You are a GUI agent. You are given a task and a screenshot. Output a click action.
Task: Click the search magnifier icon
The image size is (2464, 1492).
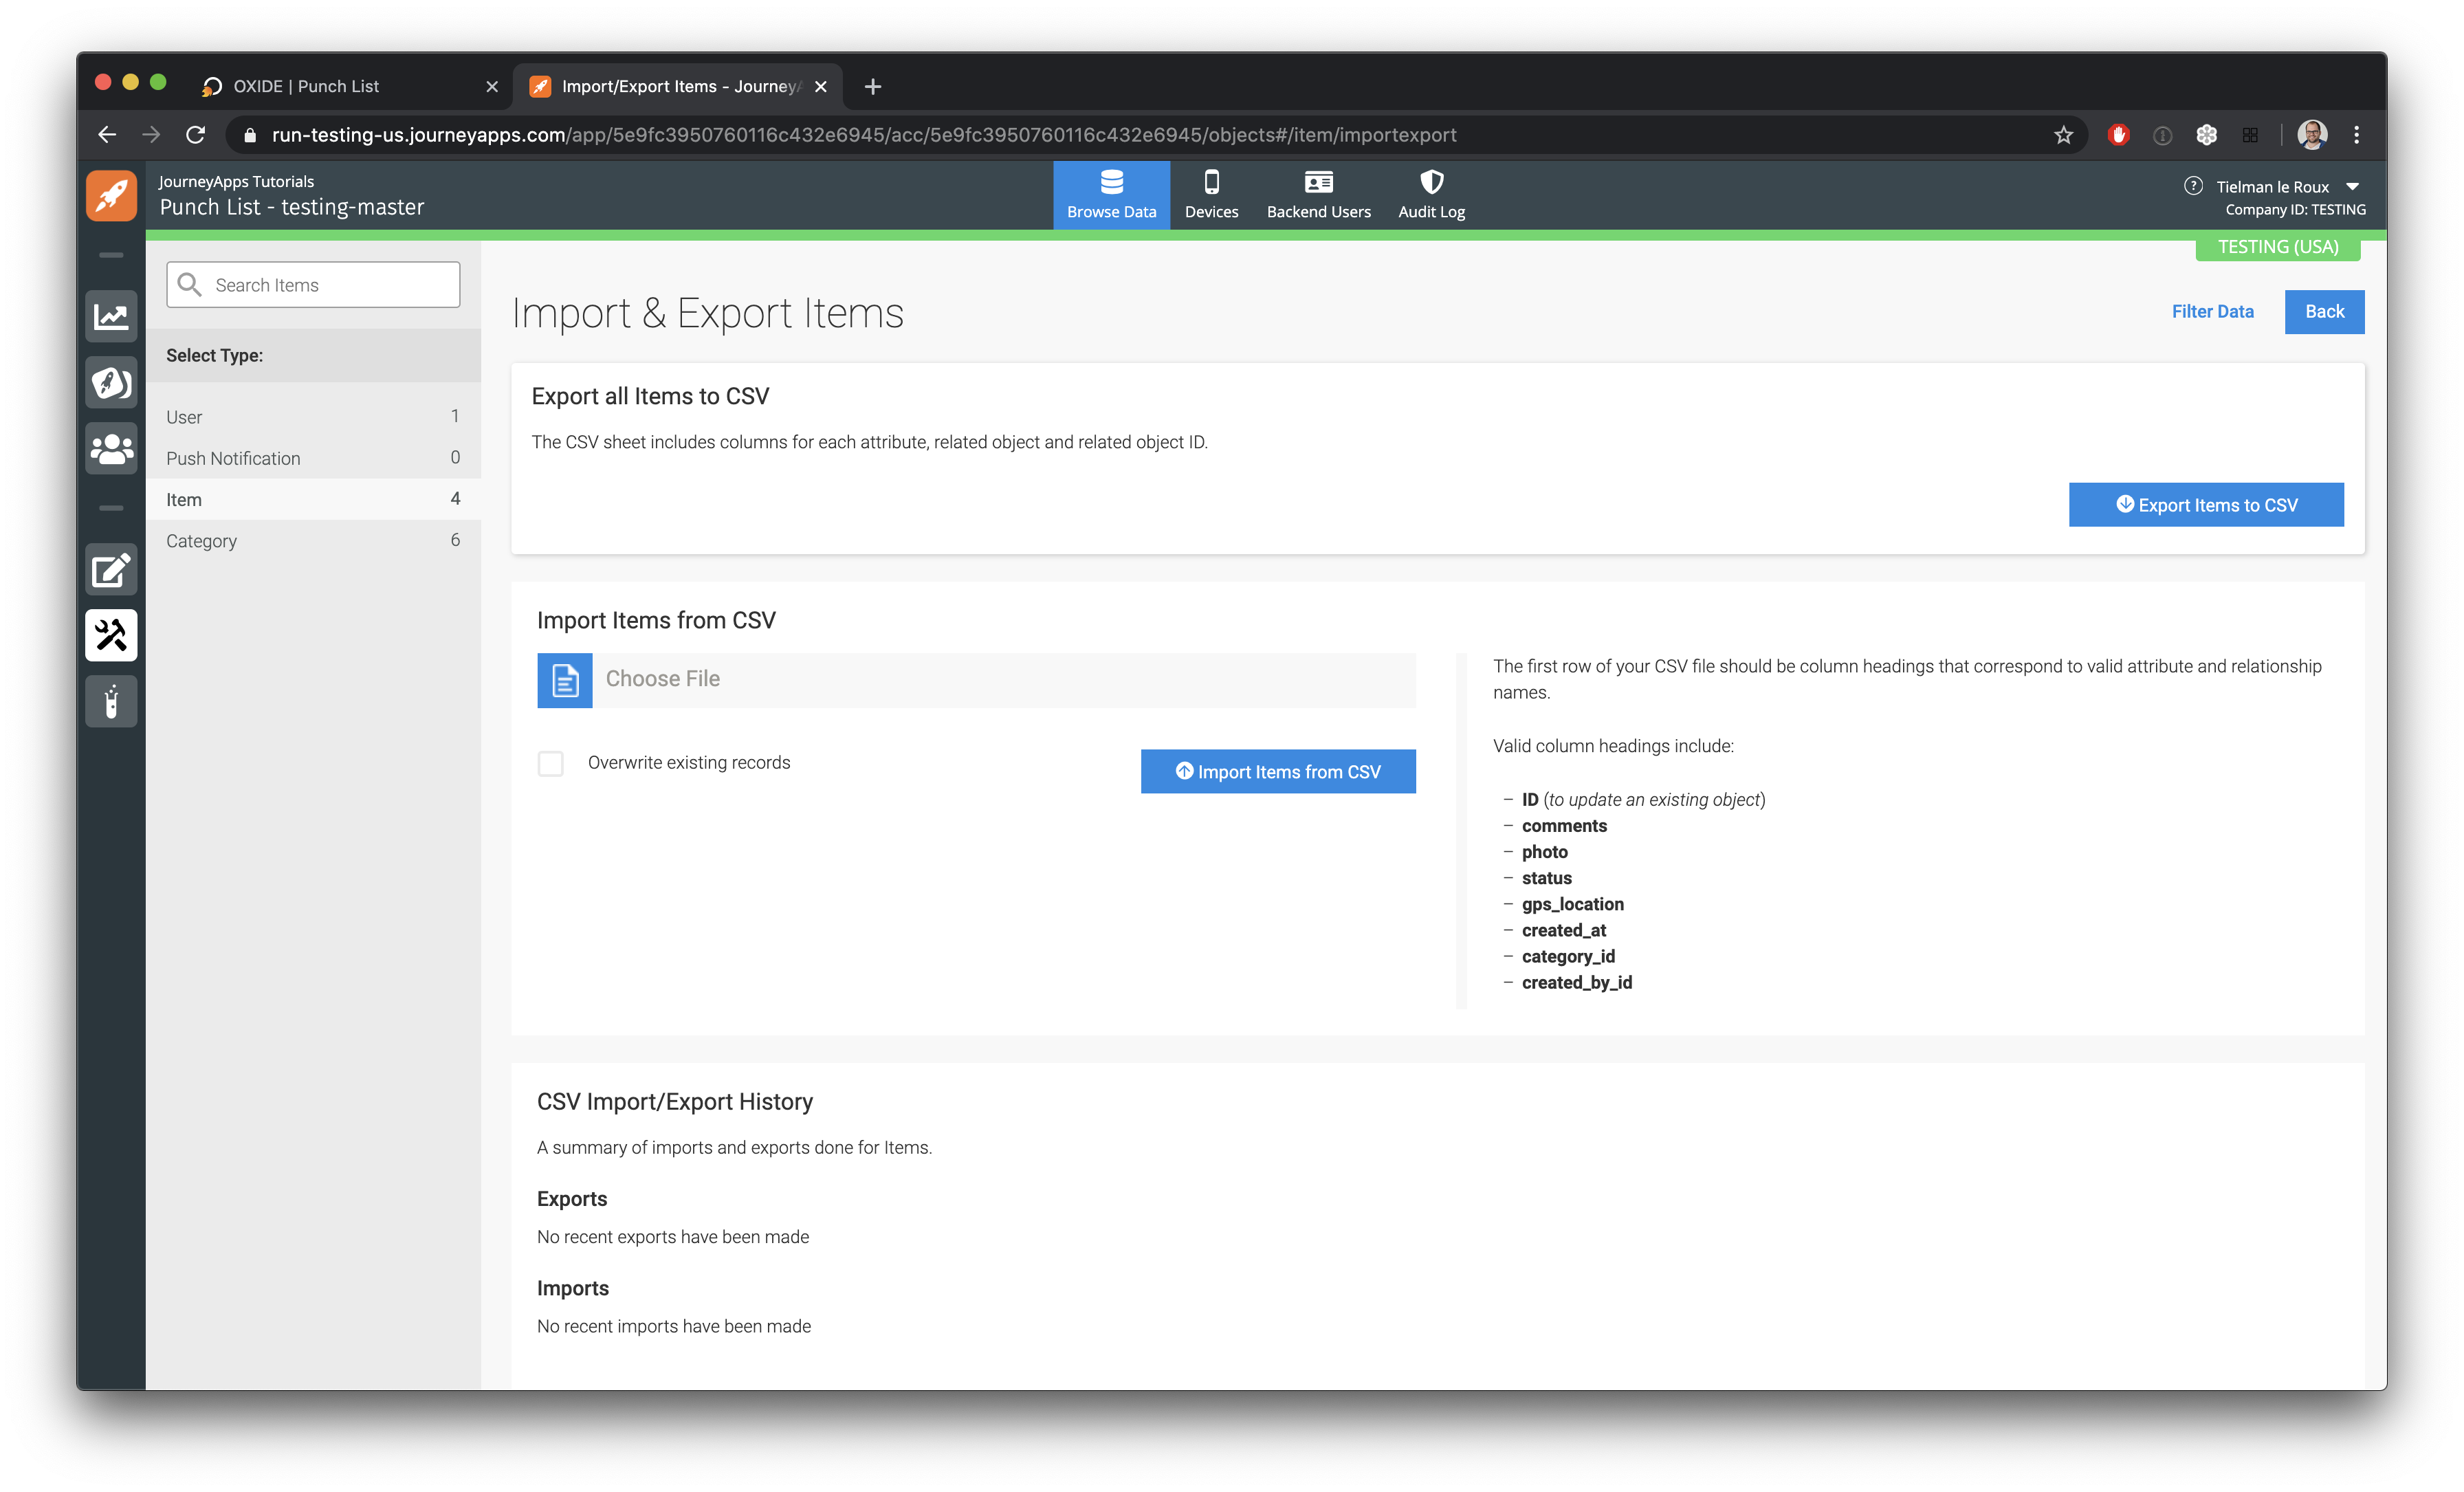point(189,285)
